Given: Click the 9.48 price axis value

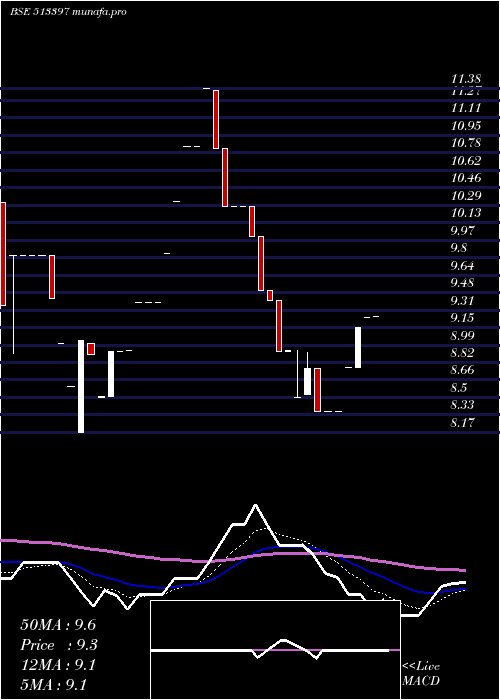Looking at the screenshot, I should (462, 283).
